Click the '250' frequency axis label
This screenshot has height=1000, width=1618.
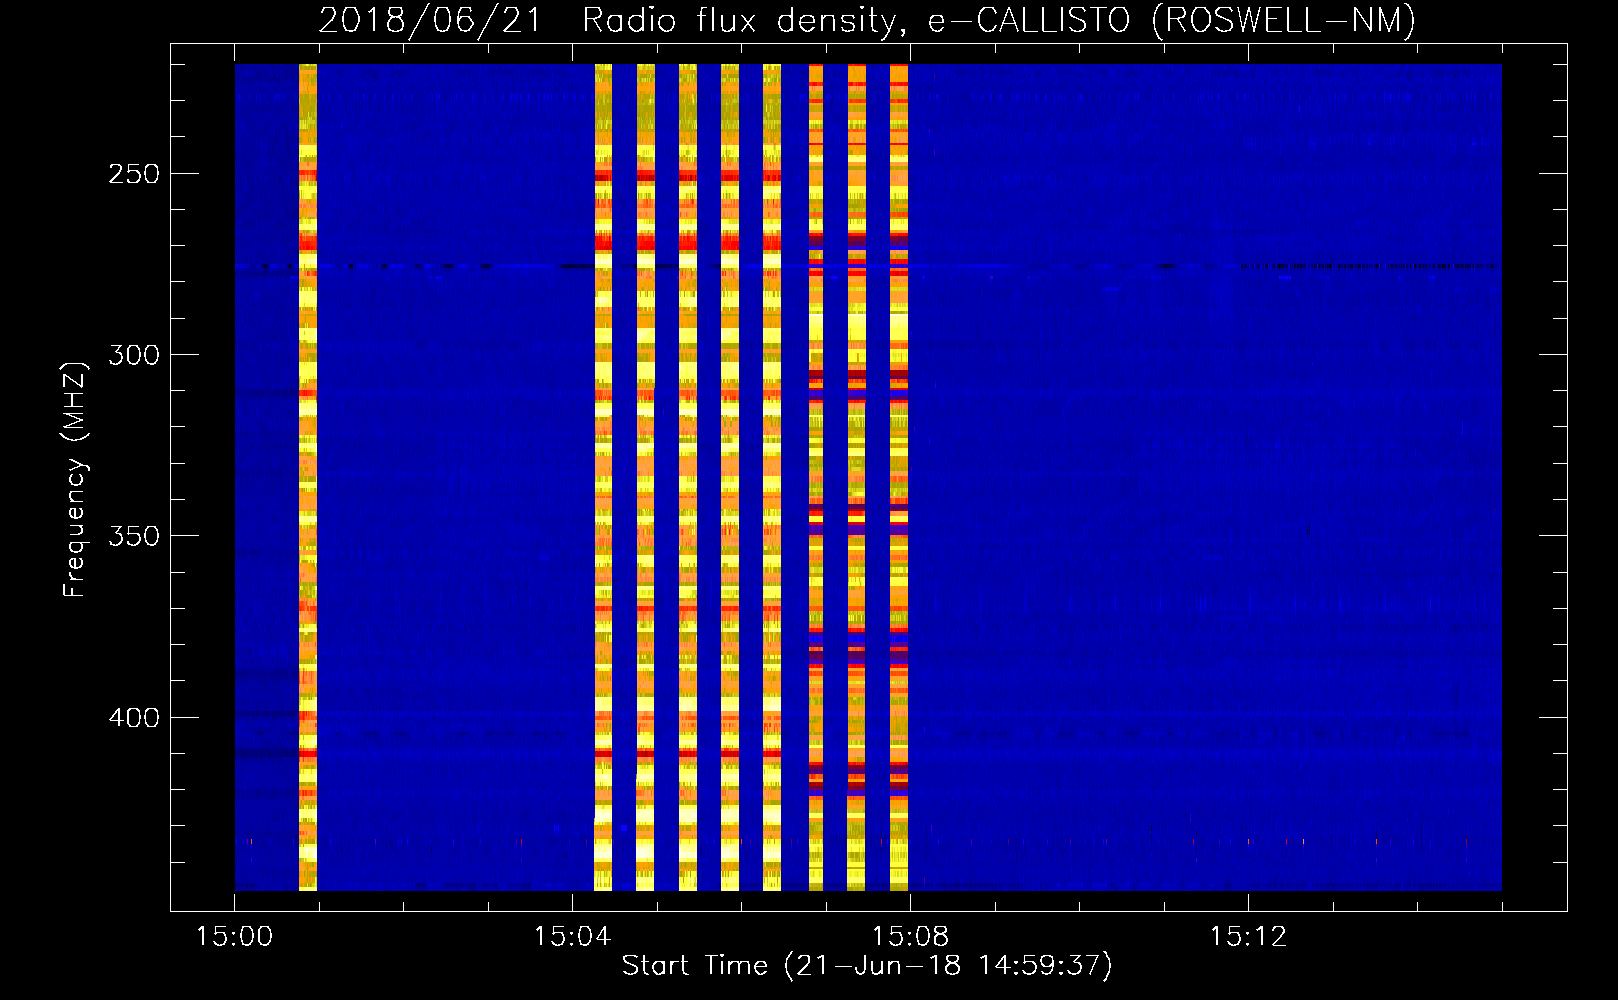pos(134,174)
